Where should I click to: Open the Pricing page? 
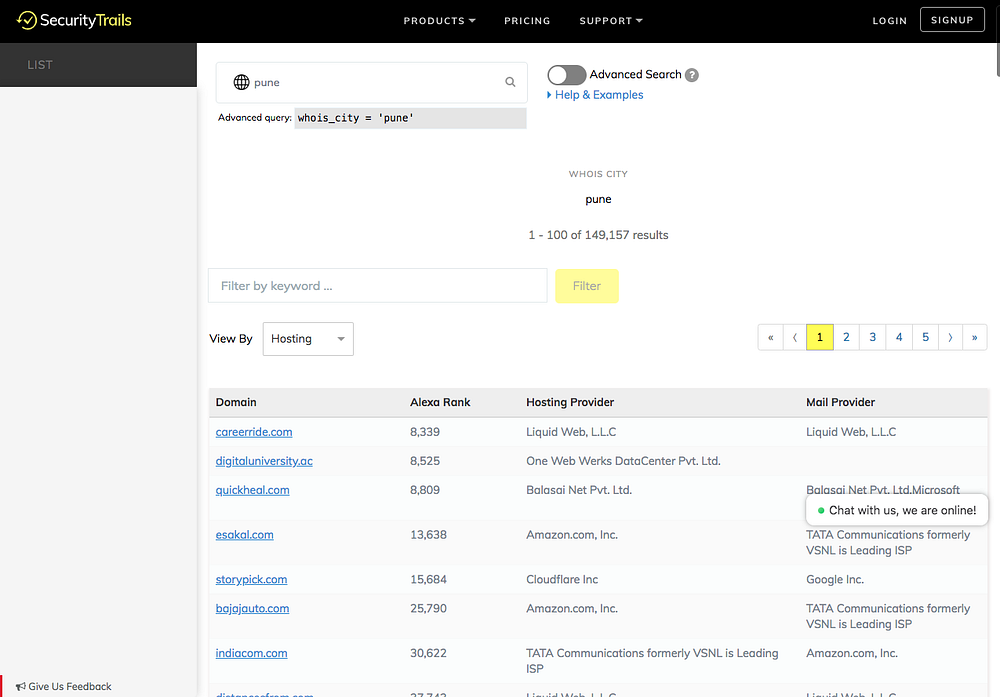(x=527, y=20)
